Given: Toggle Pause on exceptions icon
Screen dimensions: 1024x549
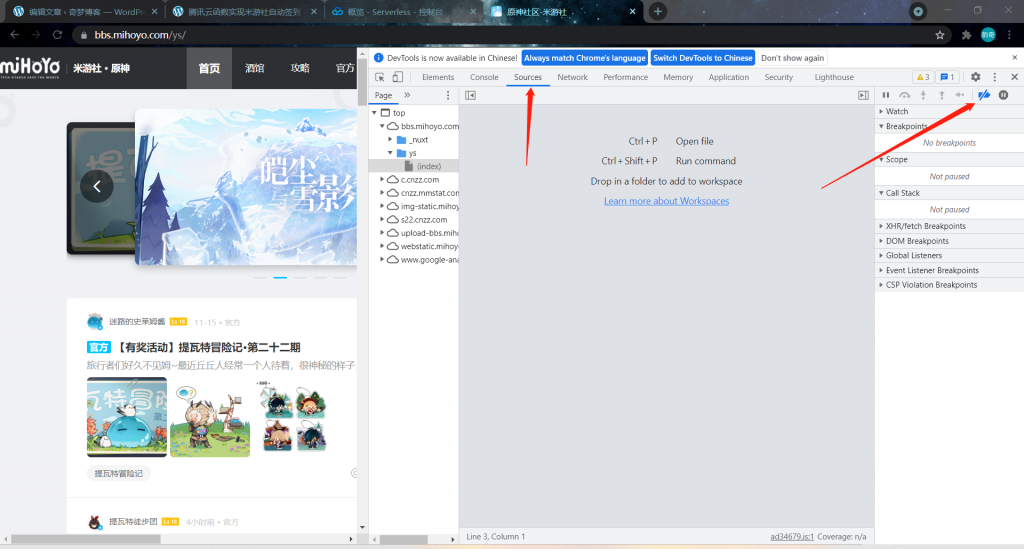Looking at the screenshot, I should [1004, 95].
